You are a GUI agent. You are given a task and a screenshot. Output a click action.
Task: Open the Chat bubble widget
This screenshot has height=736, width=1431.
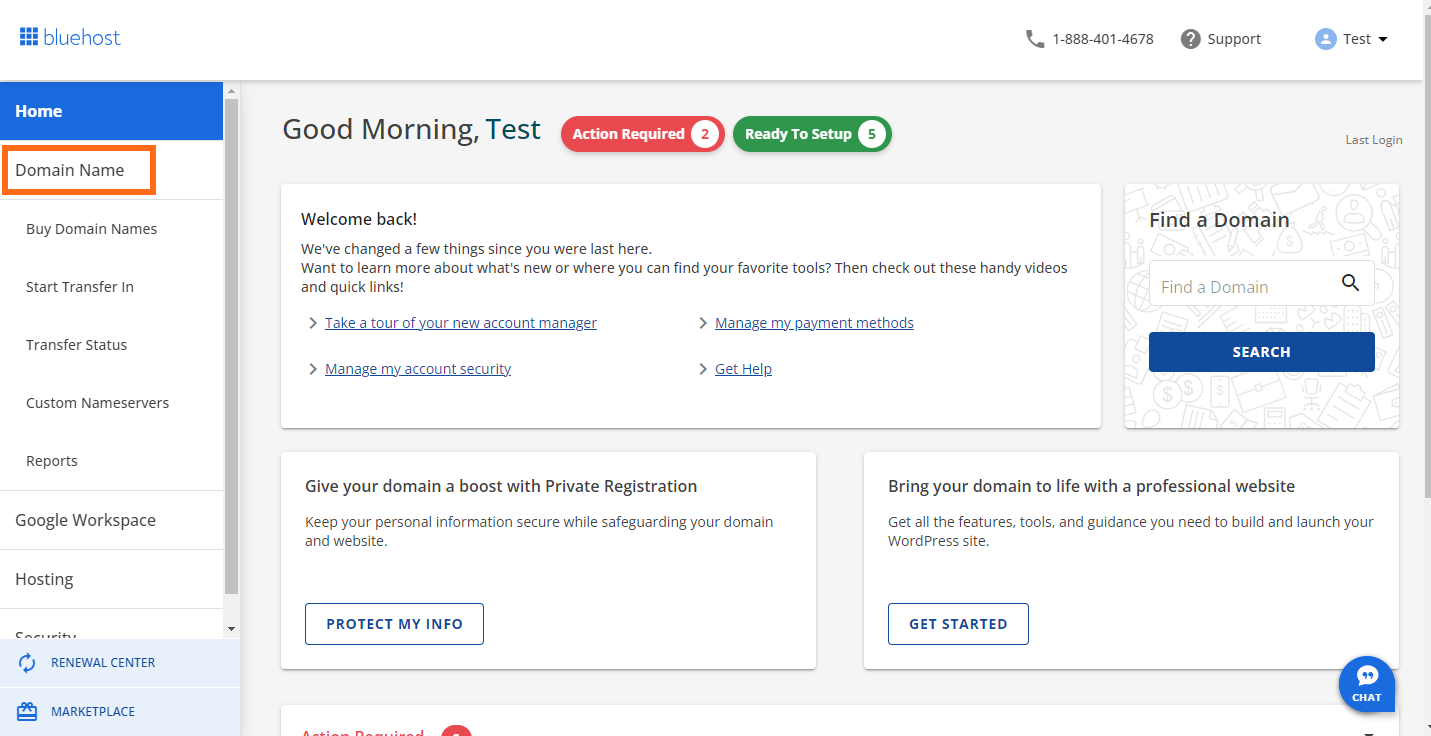point(1366,683)
